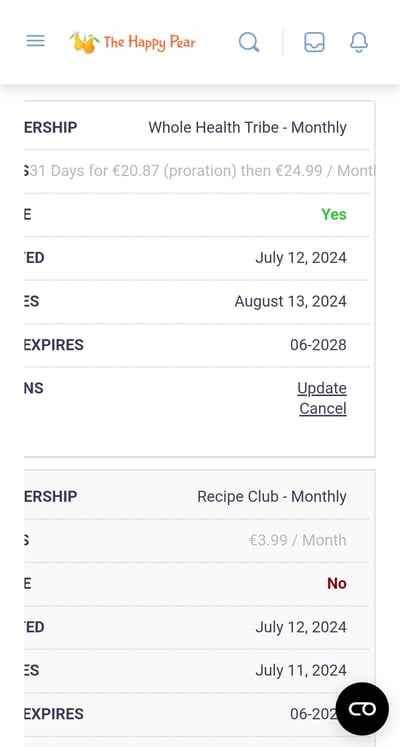Open the notifications bell icon

[359, 42]
